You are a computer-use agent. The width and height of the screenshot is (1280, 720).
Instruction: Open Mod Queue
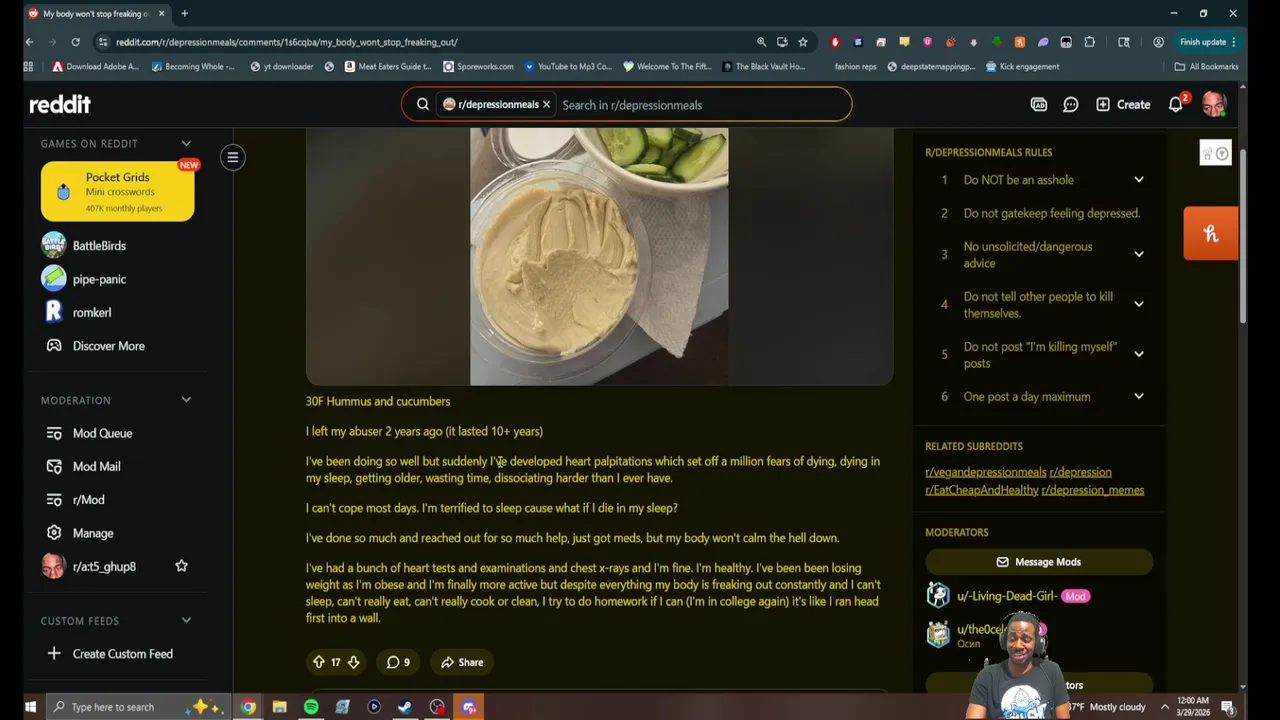point(102,433)
